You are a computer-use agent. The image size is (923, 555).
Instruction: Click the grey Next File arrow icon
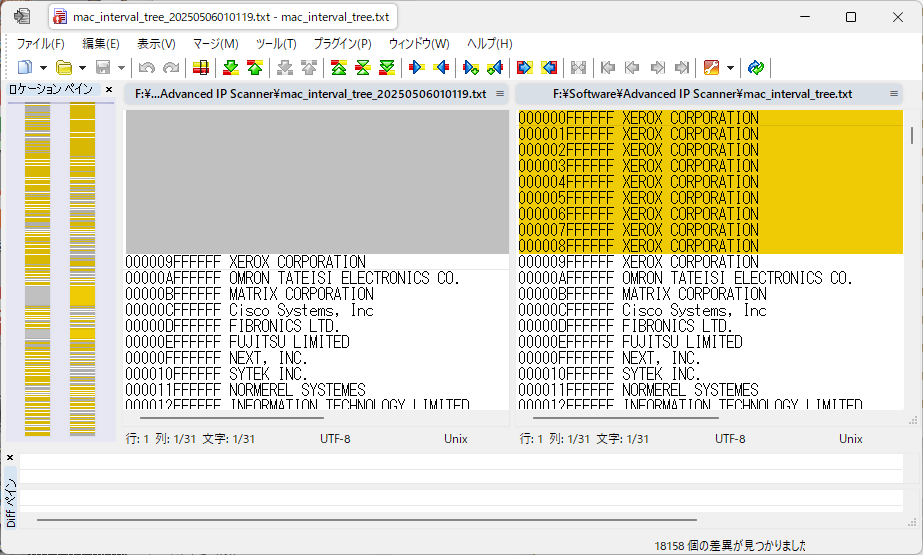[658, 68]
